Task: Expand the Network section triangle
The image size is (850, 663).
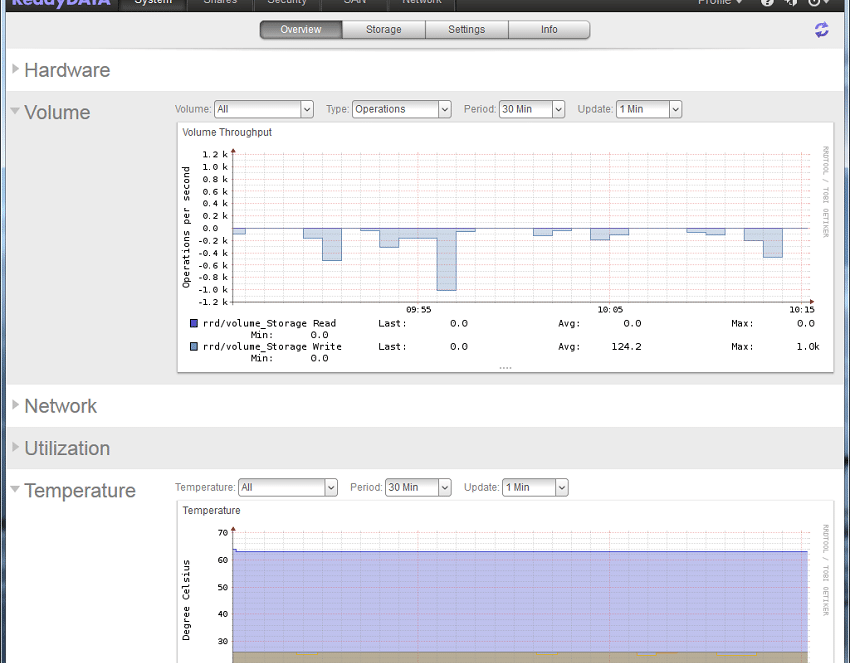Action: pyautogui.click(x=16, y=405)
